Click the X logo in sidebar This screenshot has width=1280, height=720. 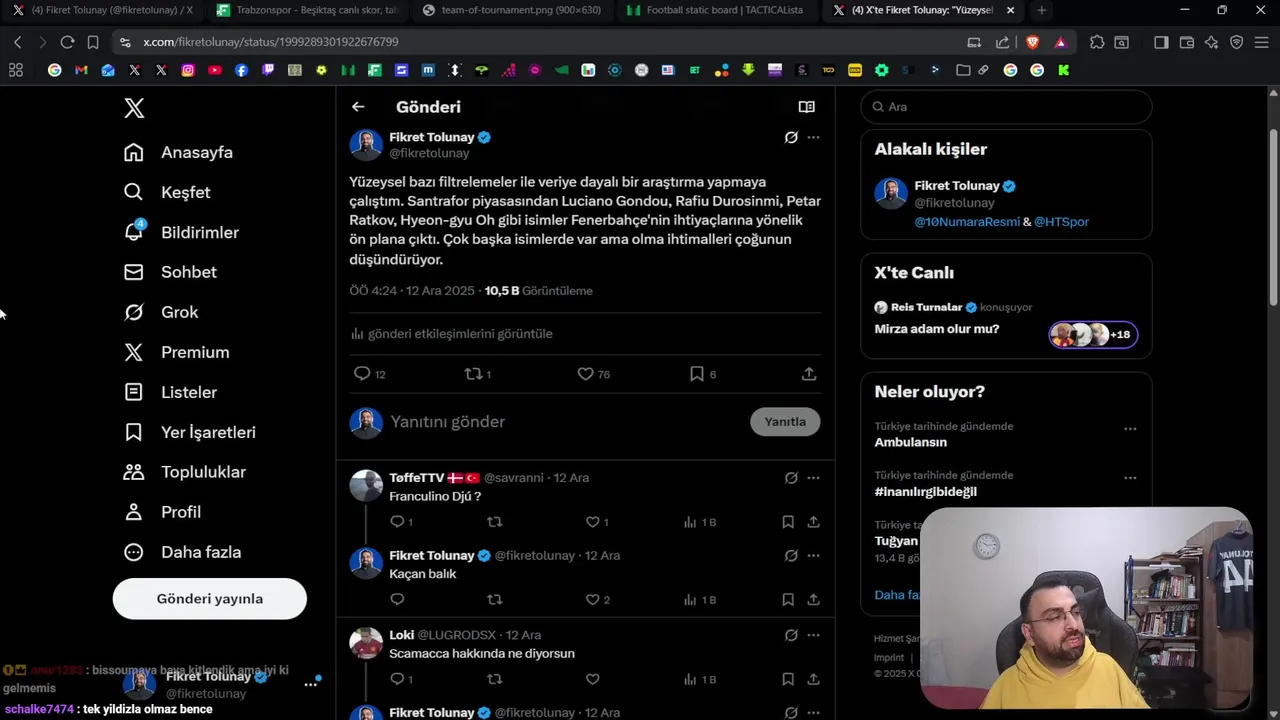tap(134, 108)
